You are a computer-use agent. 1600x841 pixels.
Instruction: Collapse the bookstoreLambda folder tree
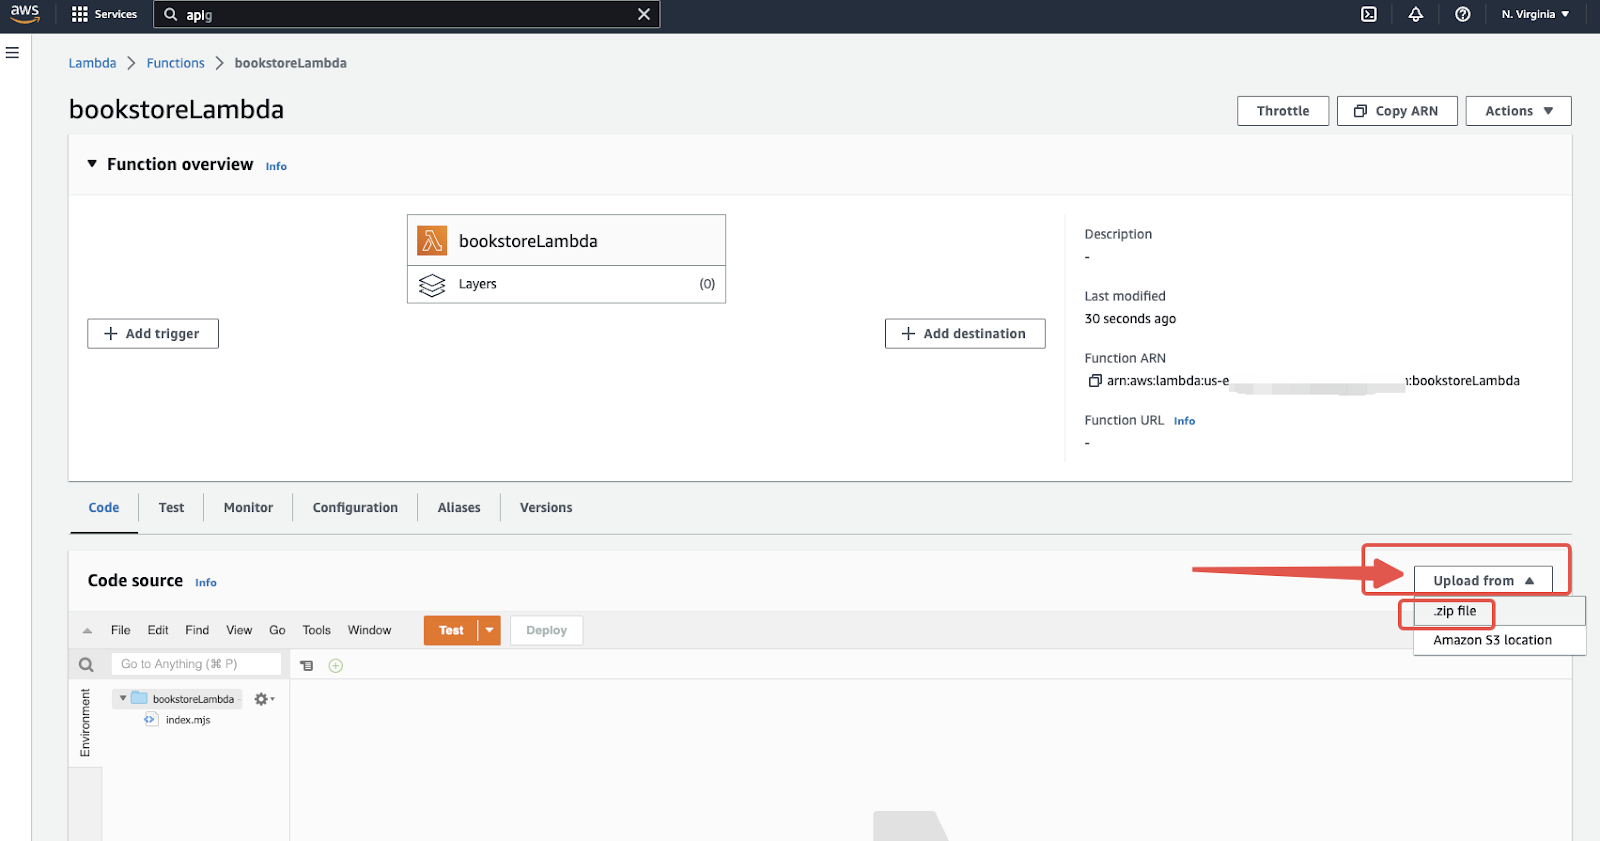[x=123, y=699]
